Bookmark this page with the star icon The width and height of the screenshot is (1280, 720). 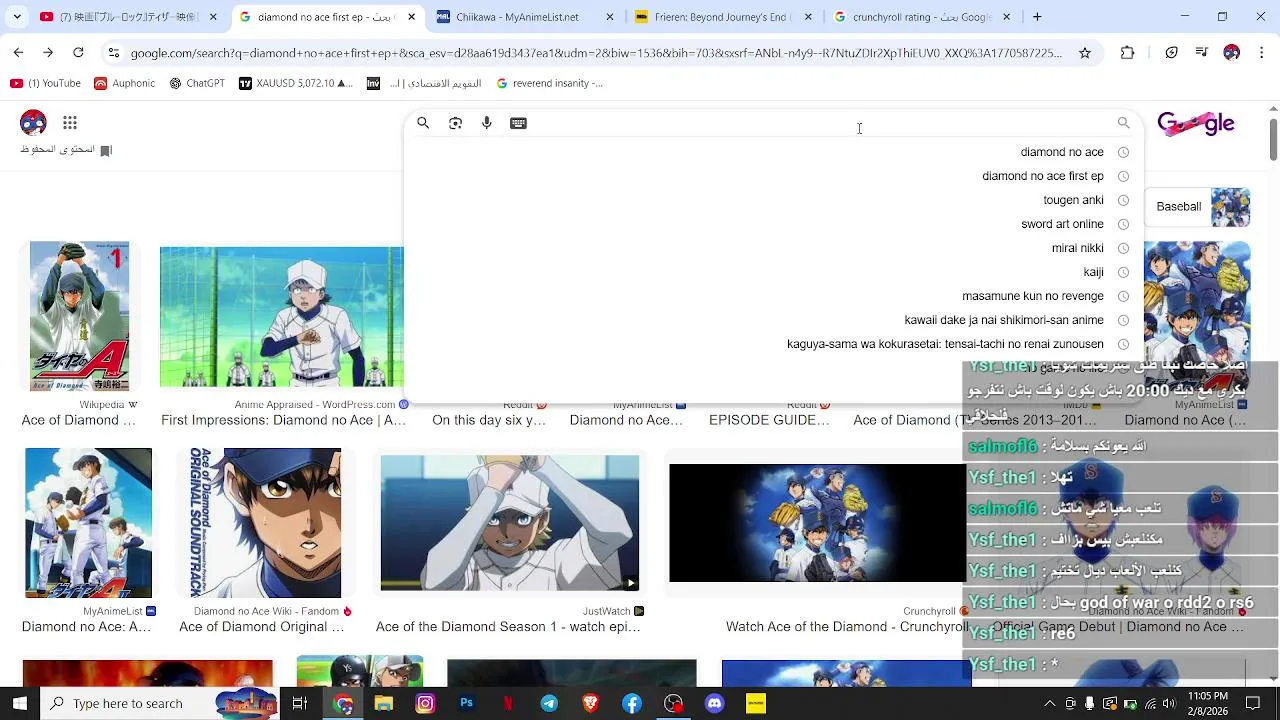pos(1085,53)
